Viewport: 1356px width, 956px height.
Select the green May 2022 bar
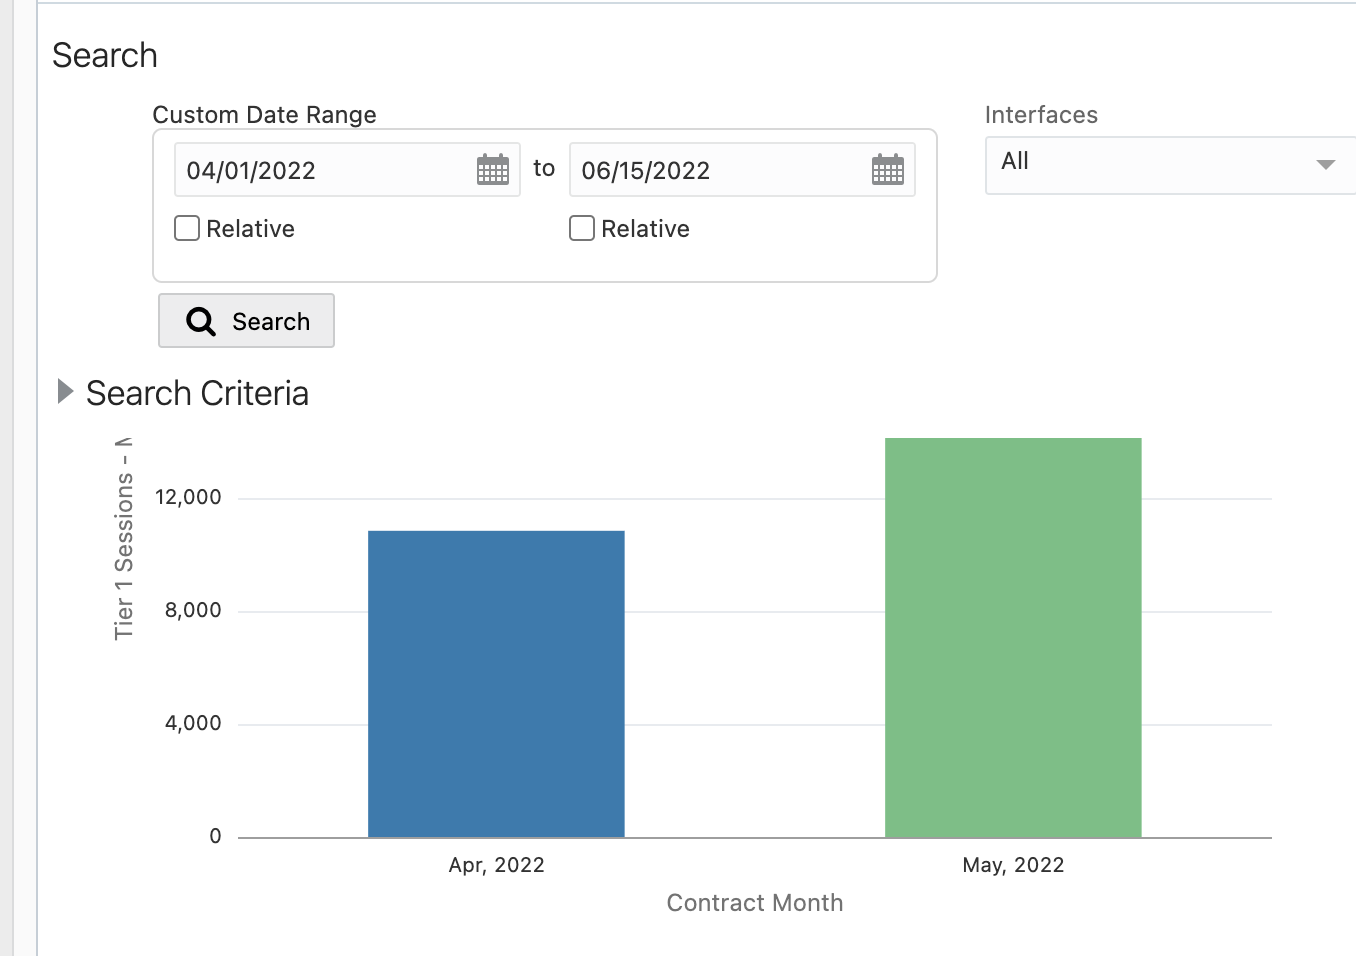pyautogui.click(x=1013, y=638)
